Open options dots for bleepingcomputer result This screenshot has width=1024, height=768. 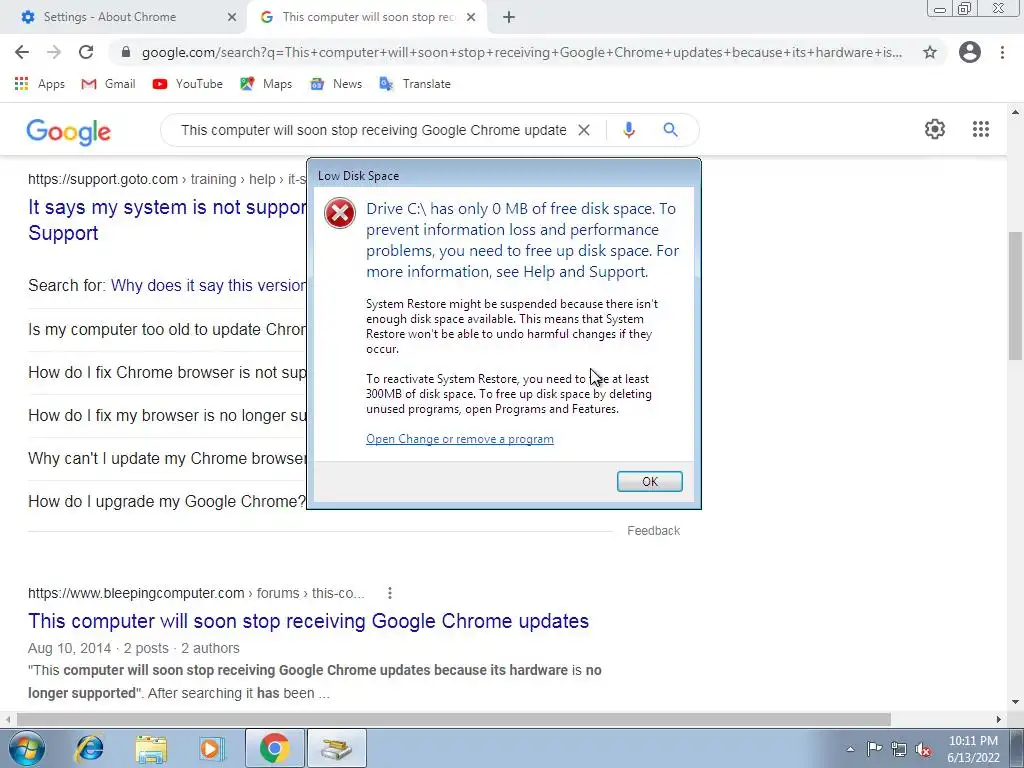pos(390,593)
